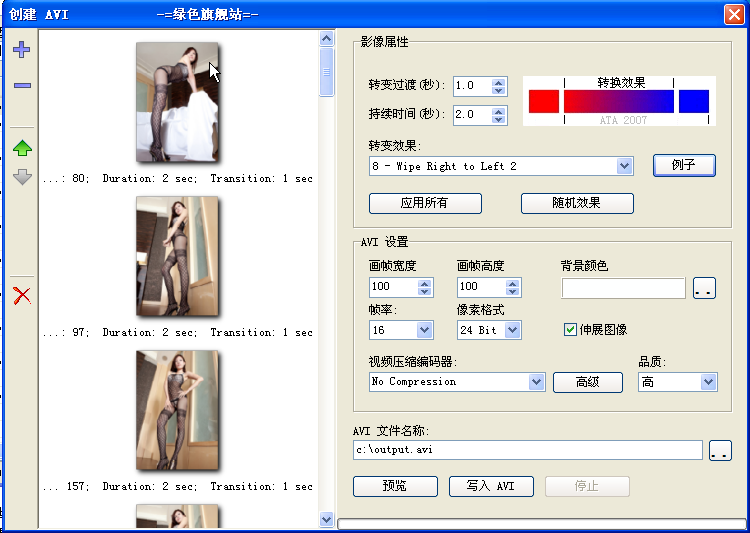The image size is (750, 533).
Task: Click the blue plus add-image icon
Action: pyautogui.click(x=22, y=49)
